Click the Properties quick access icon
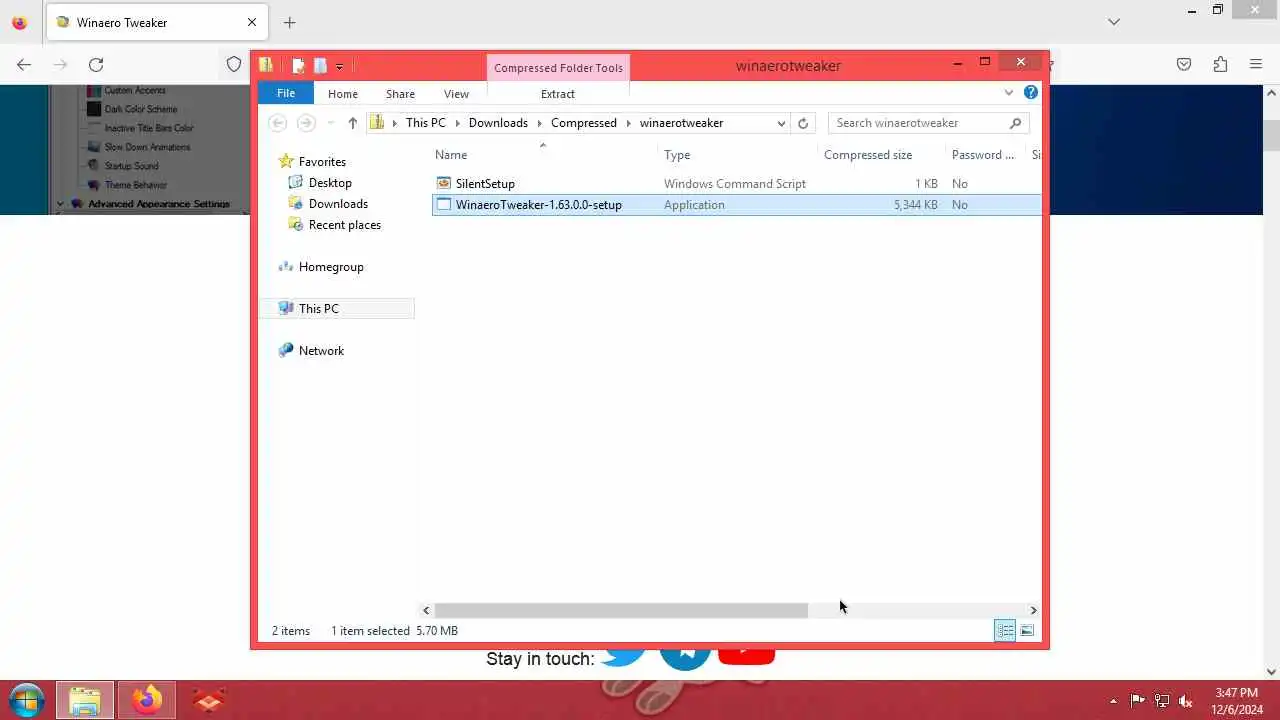Image resolution: width=1280 pixels, height=720 pixels. click(x=298, y=66)
